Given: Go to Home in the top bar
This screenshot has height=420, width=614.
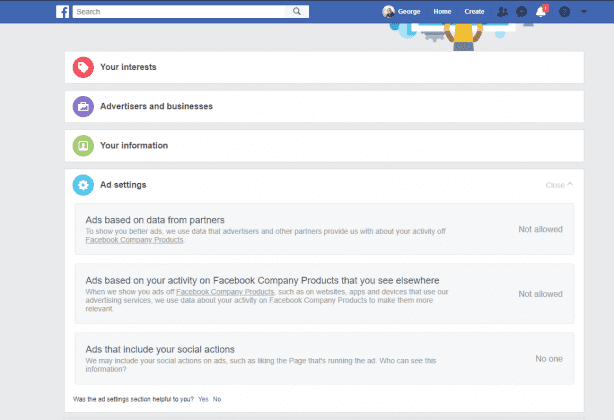Looking at the screenshot, I should 442,11.
